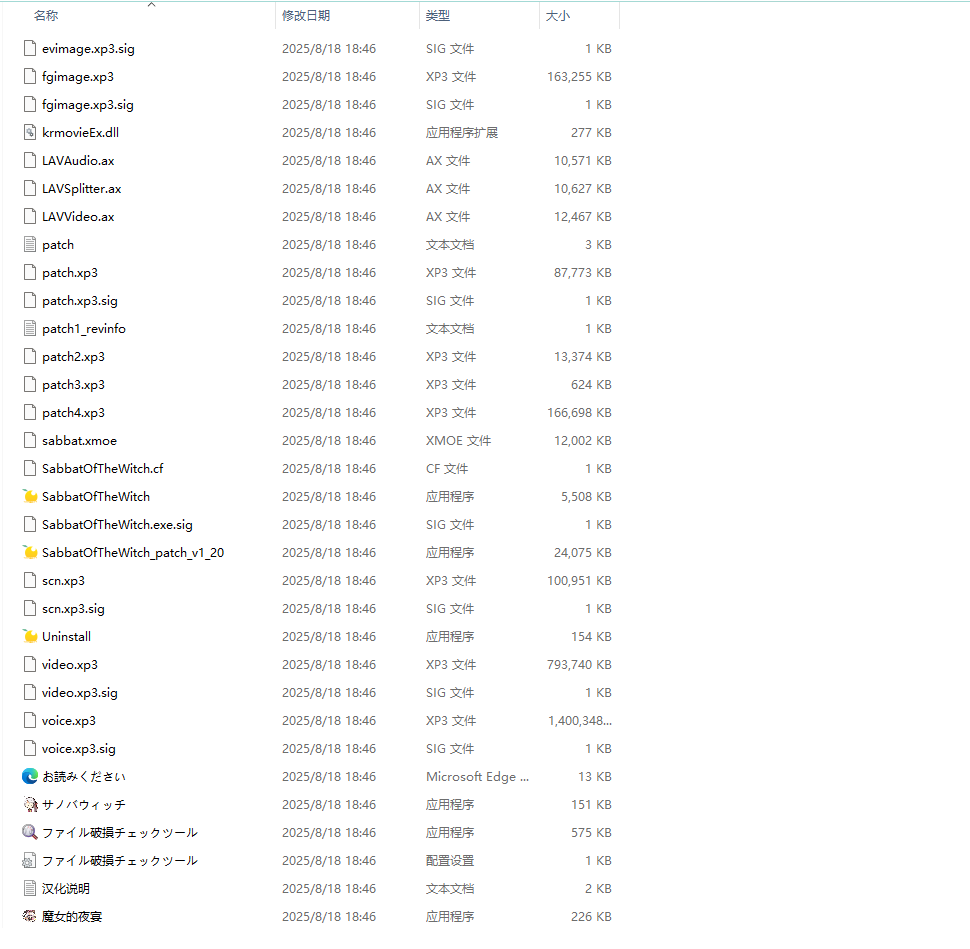This screenshot has width=970, height=949.
Task: Select the voice.xp3 file name
Action: point(69,720)
